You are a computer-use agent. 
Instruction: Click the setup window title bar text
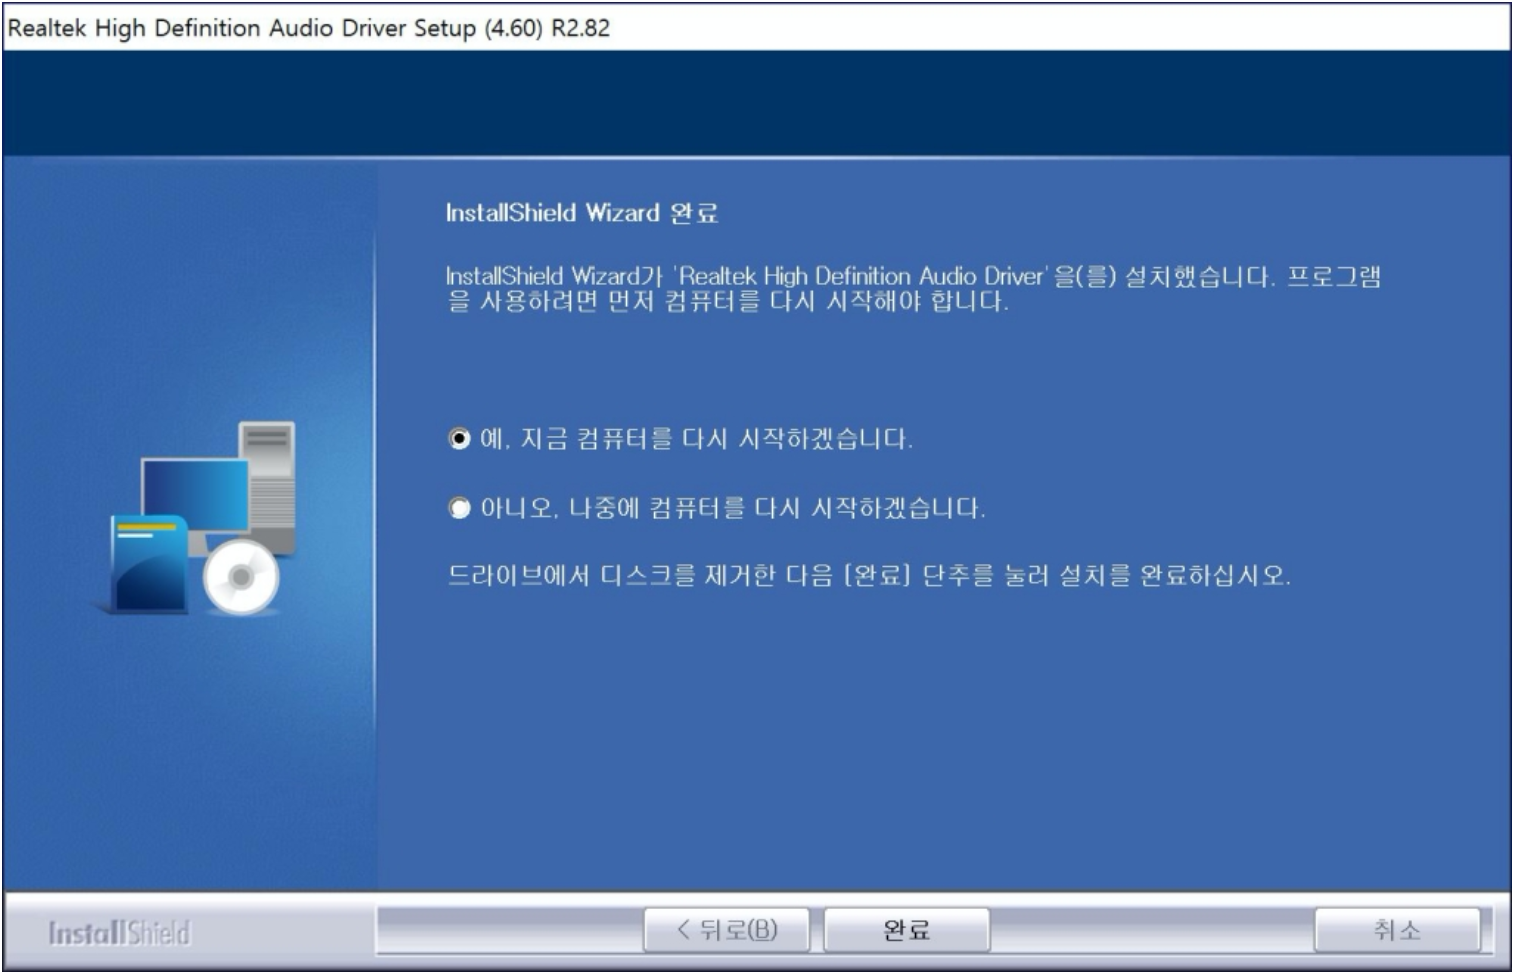coord(309,27)
